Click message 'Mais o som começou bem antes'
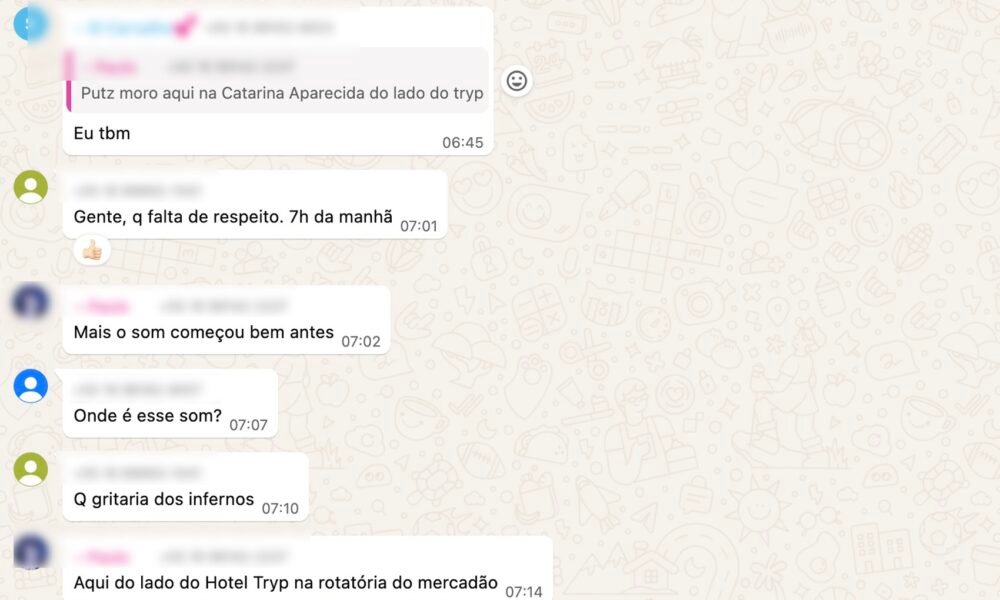This screenshot has width=1000, height=600. [x=203, y=332]
